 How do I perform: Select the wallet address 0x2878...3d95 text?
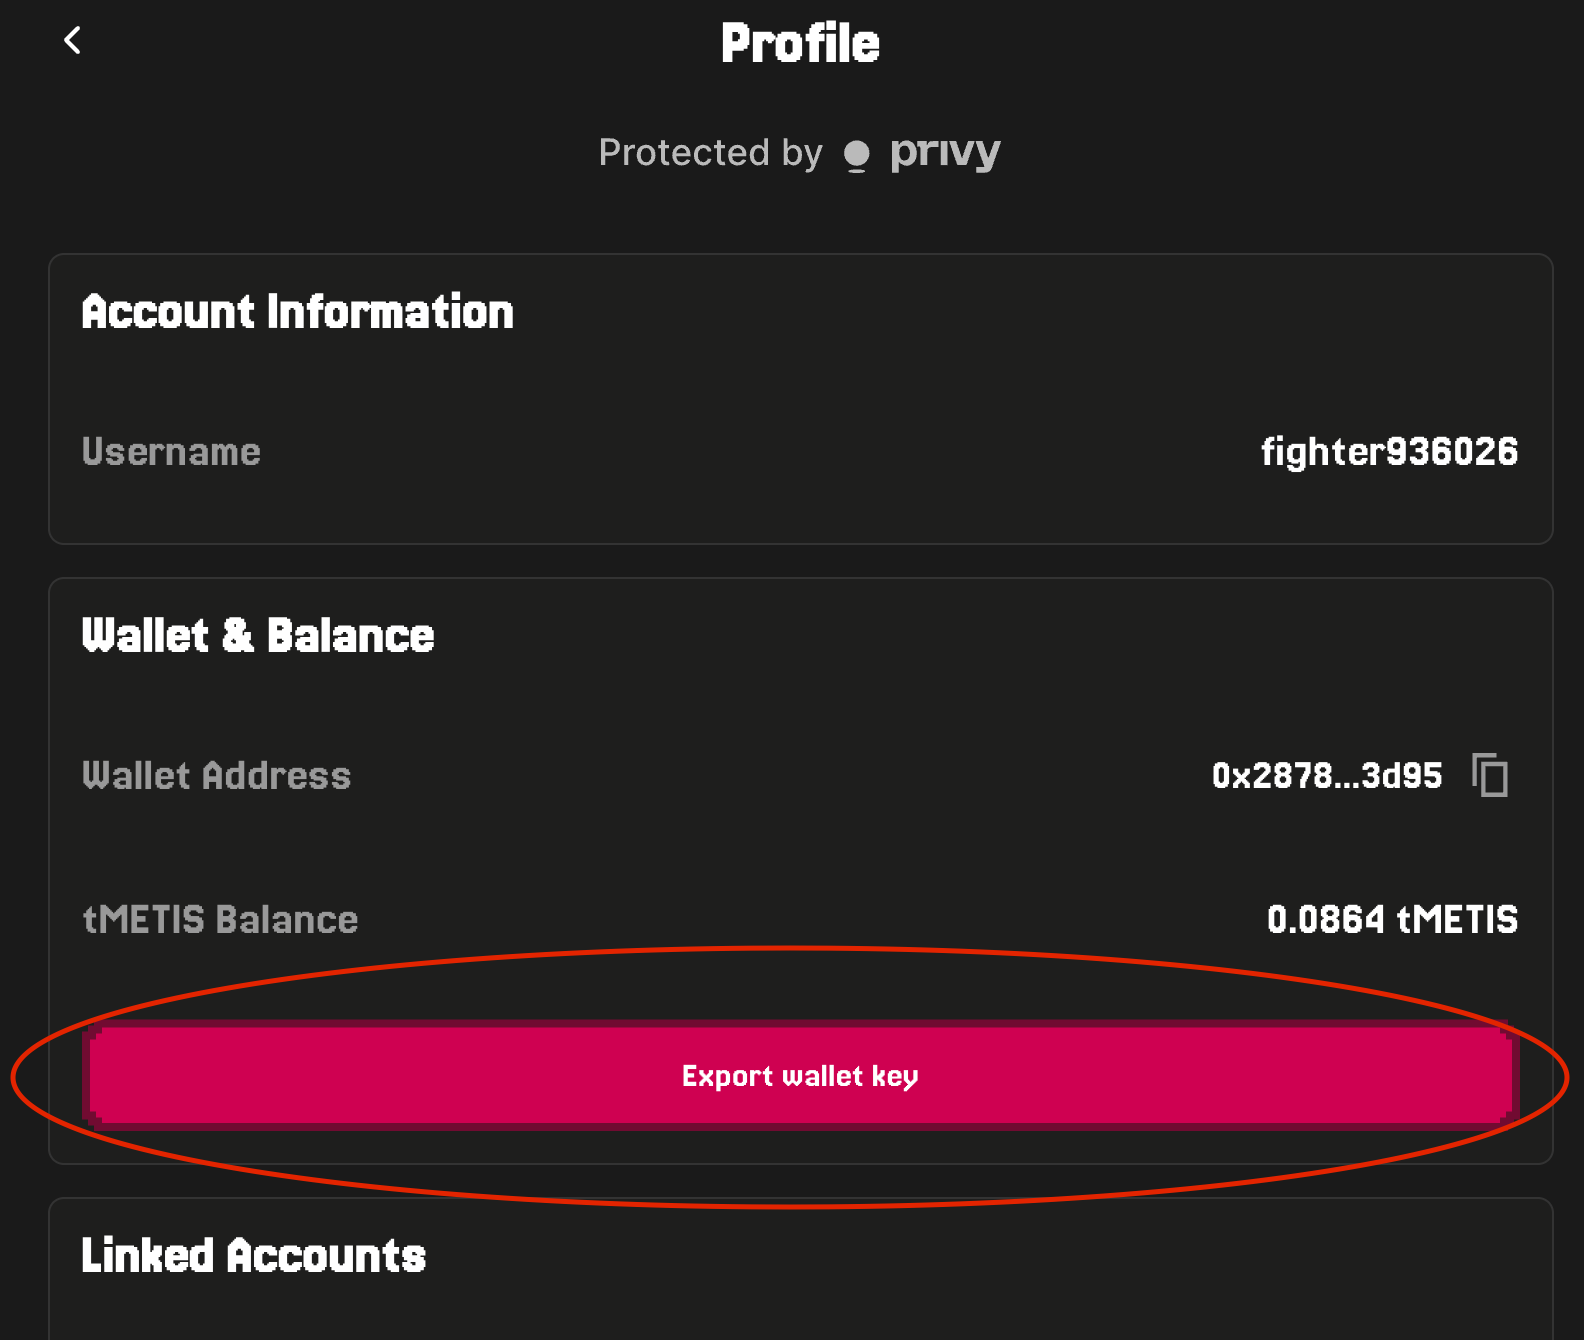(x=1327, y=776)
